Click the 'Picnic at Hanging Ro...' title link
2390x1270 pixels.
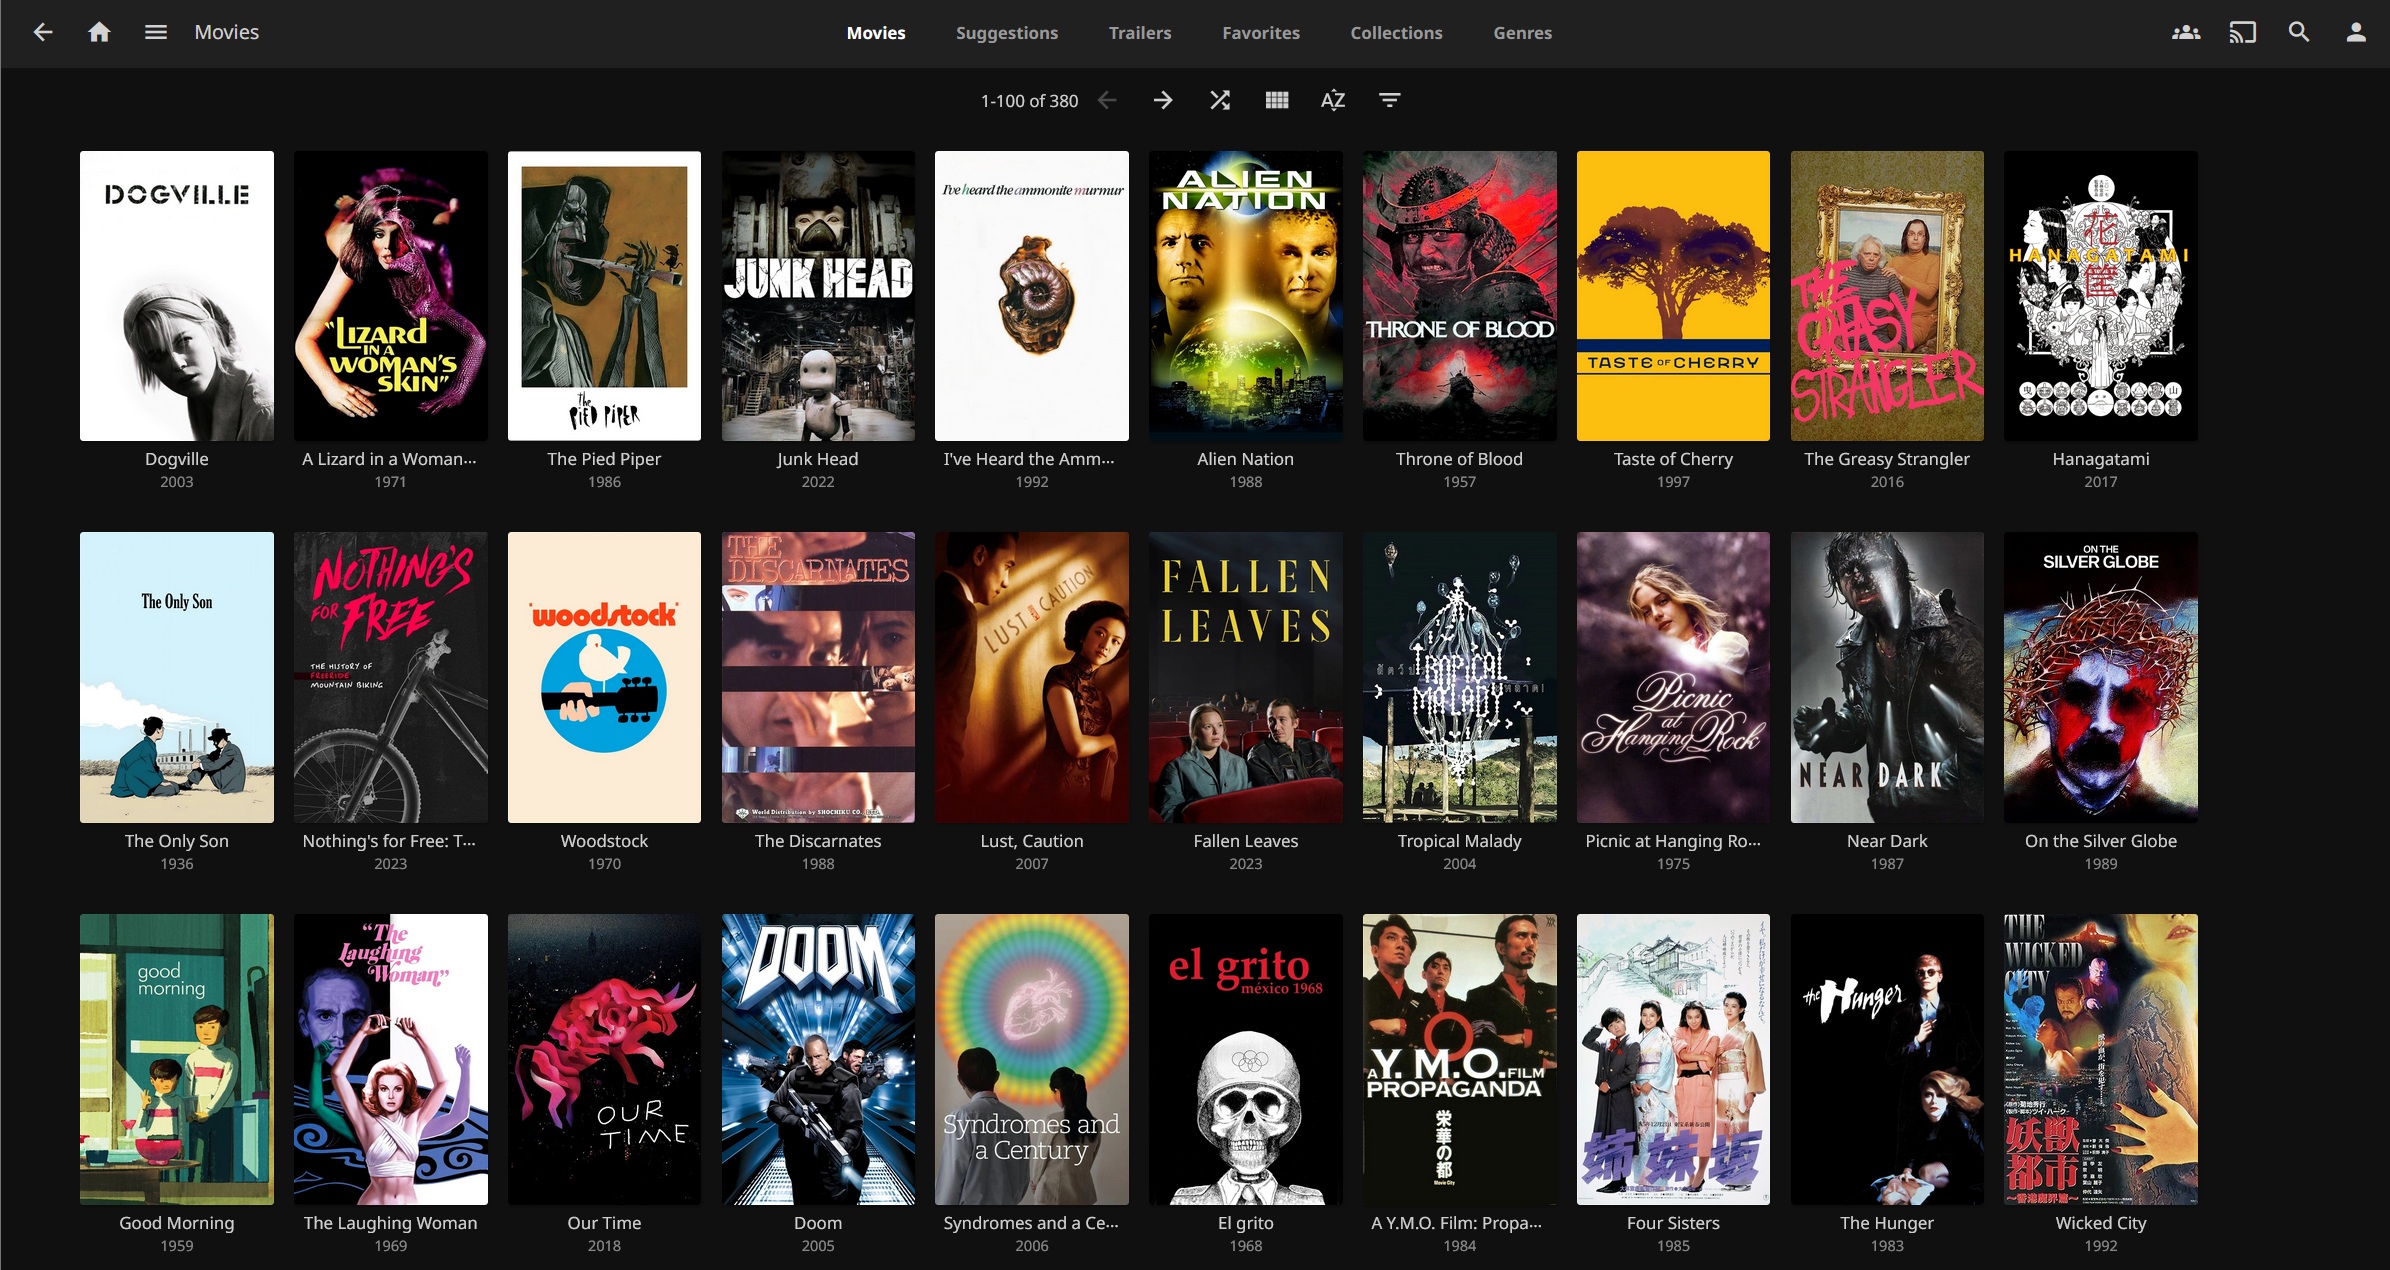click(x=1673, y=841)
